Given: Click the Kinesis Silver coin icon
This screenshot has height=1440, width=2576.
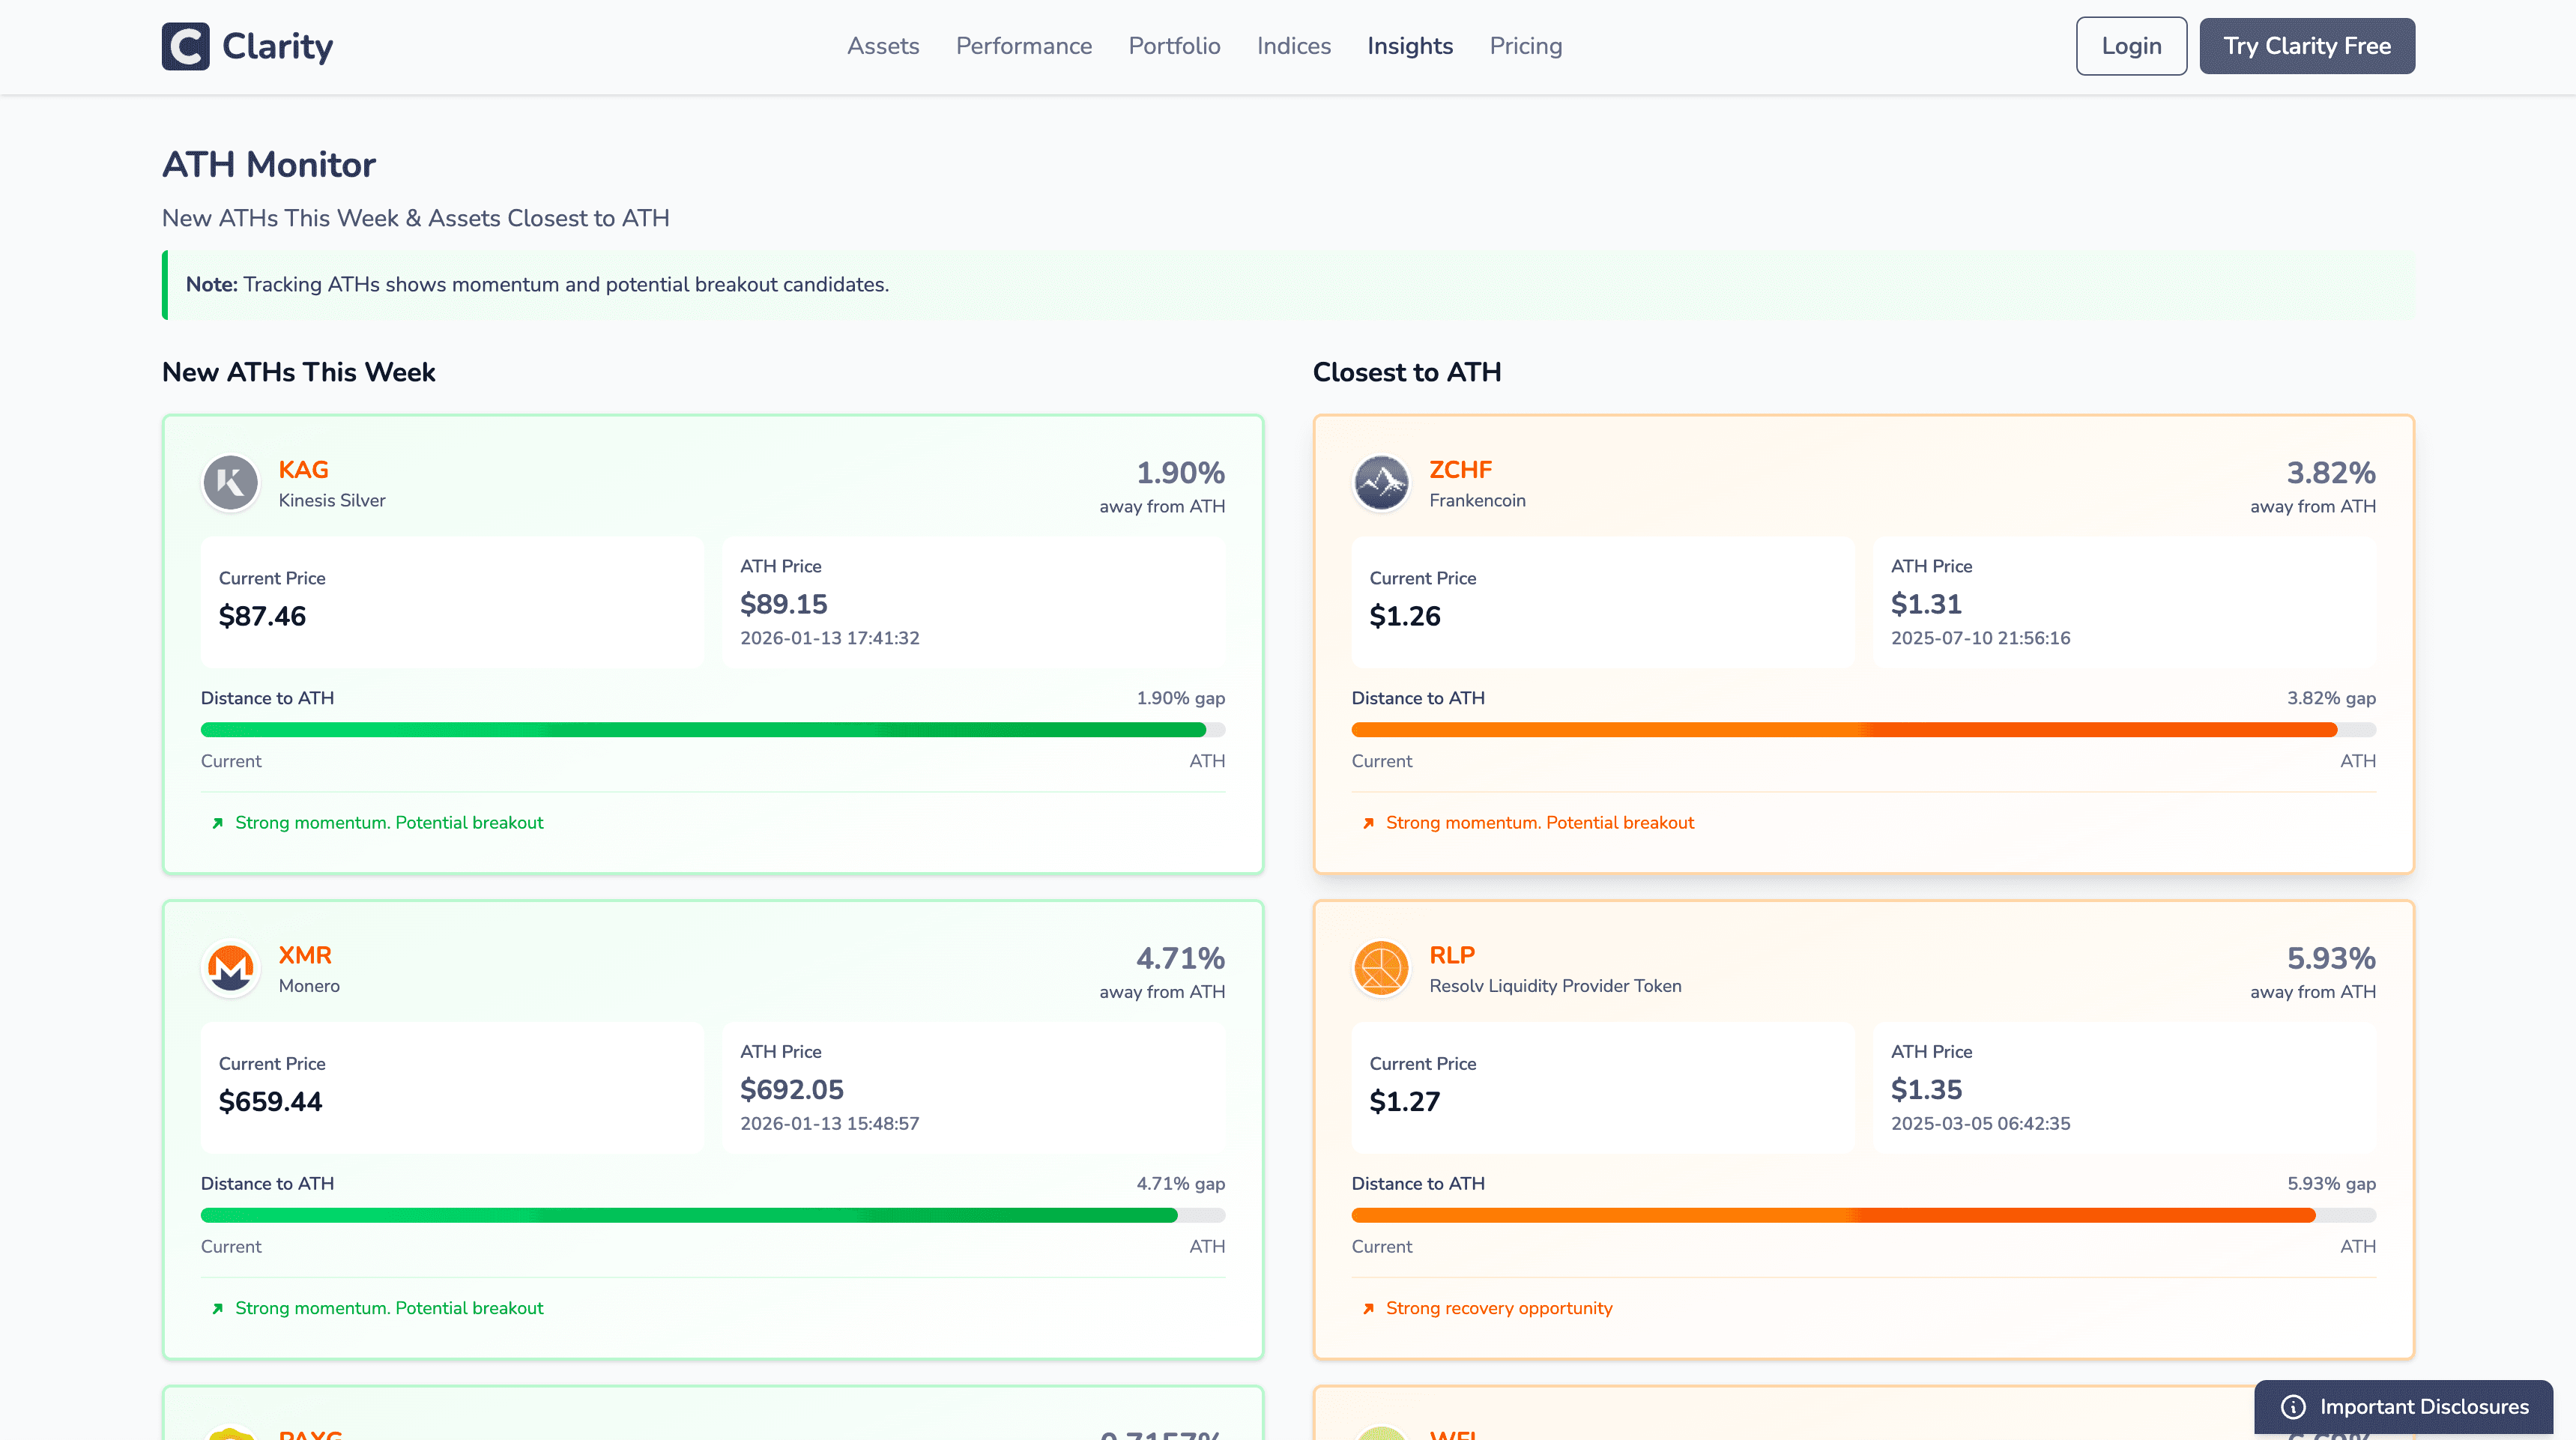Looking at the screenshot, I should (231, 483).
